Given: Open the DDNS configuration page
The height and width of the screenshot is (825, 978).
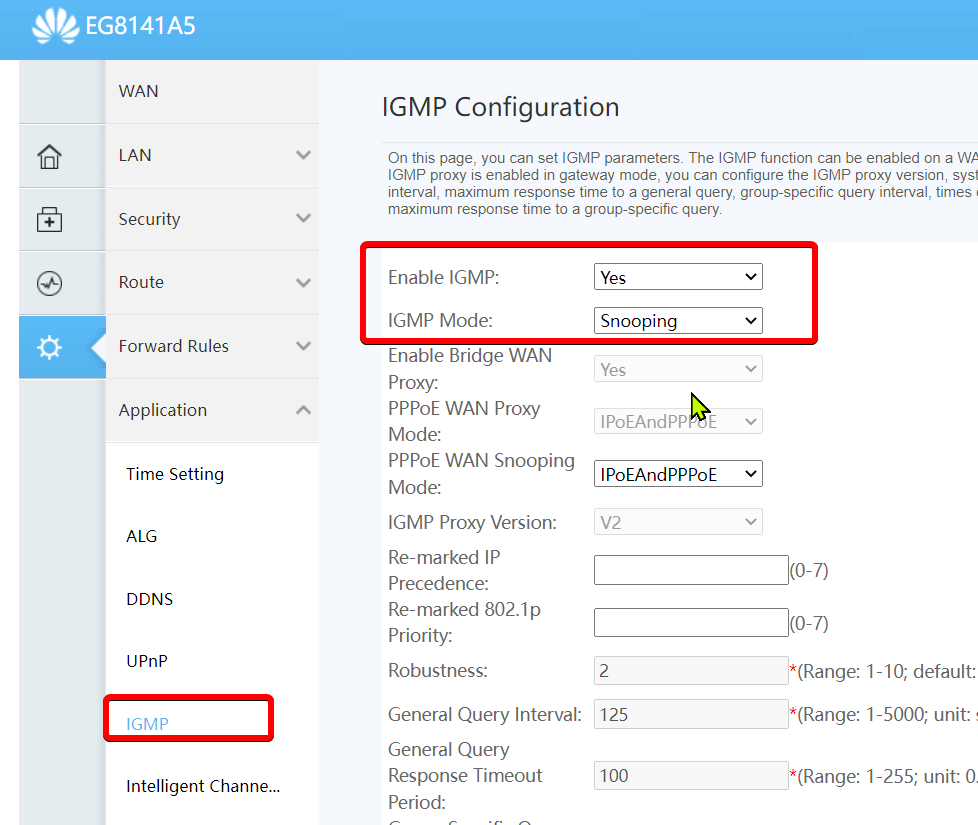Looking at the screenshot, I should click(x=150, y=599).
